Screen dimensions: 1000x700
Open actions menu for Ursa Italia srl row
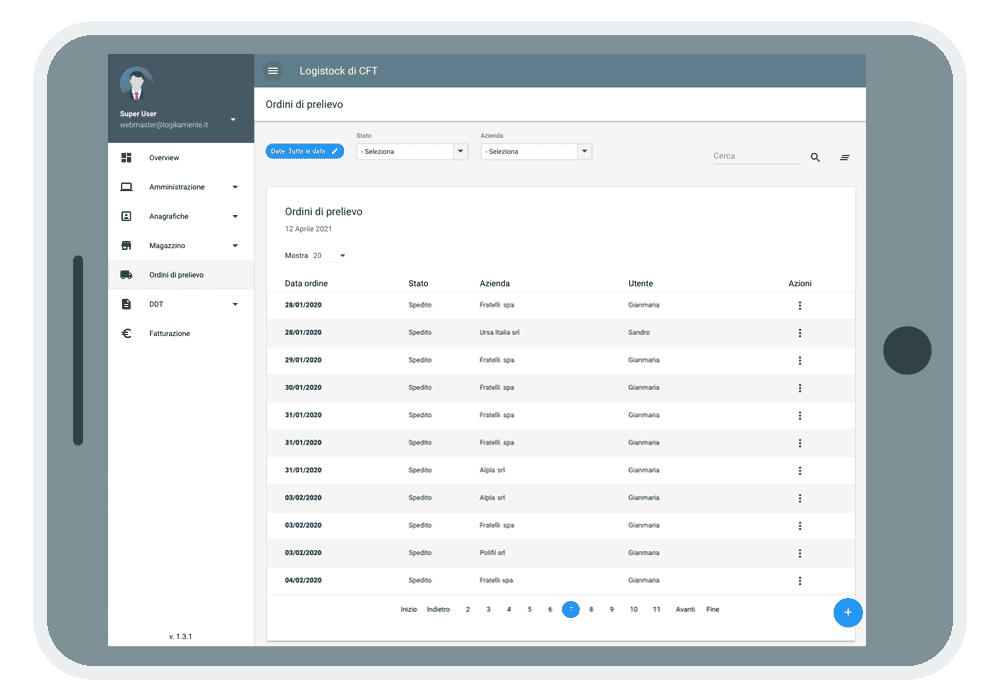[800, 333]
